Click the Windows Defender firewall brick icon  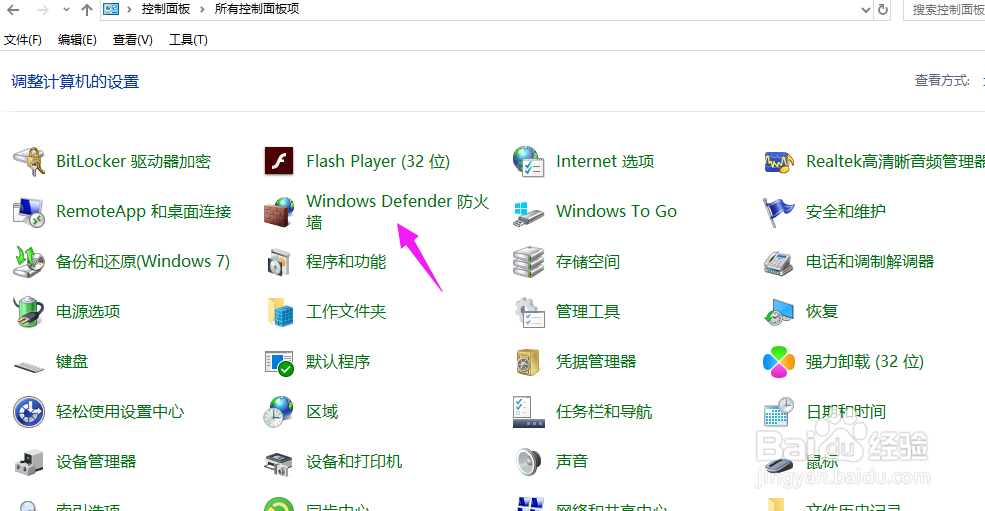[279, 212]
